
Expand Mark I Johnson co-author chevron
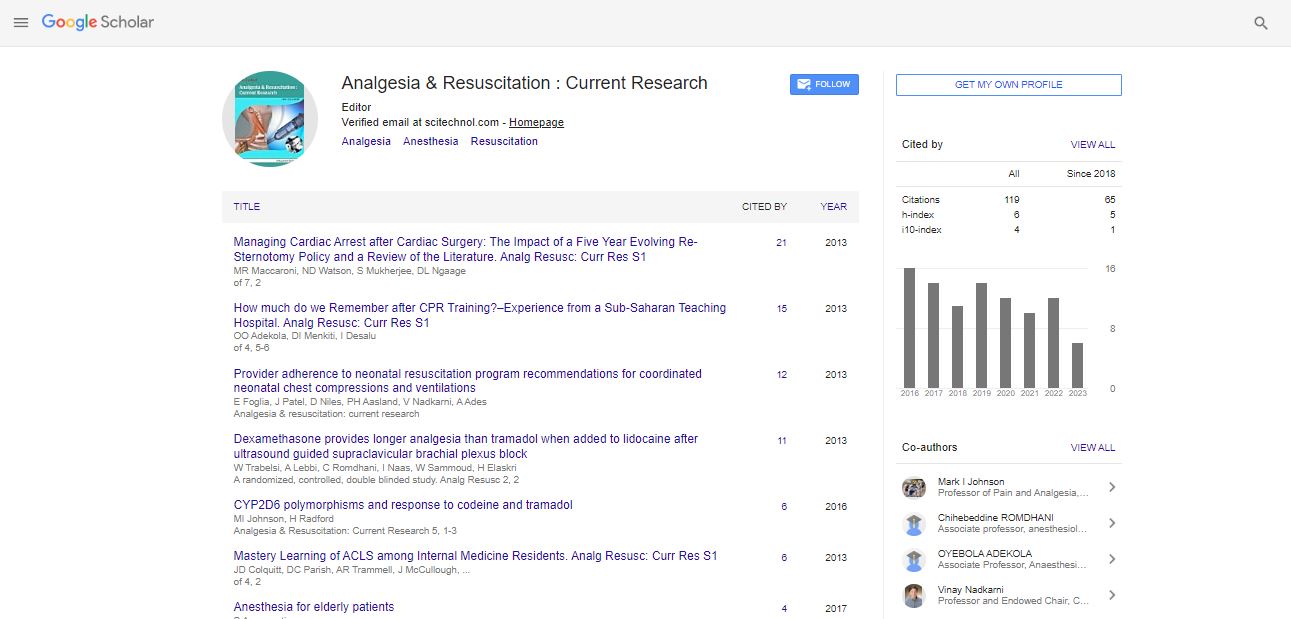click(x=1111, y=488)
